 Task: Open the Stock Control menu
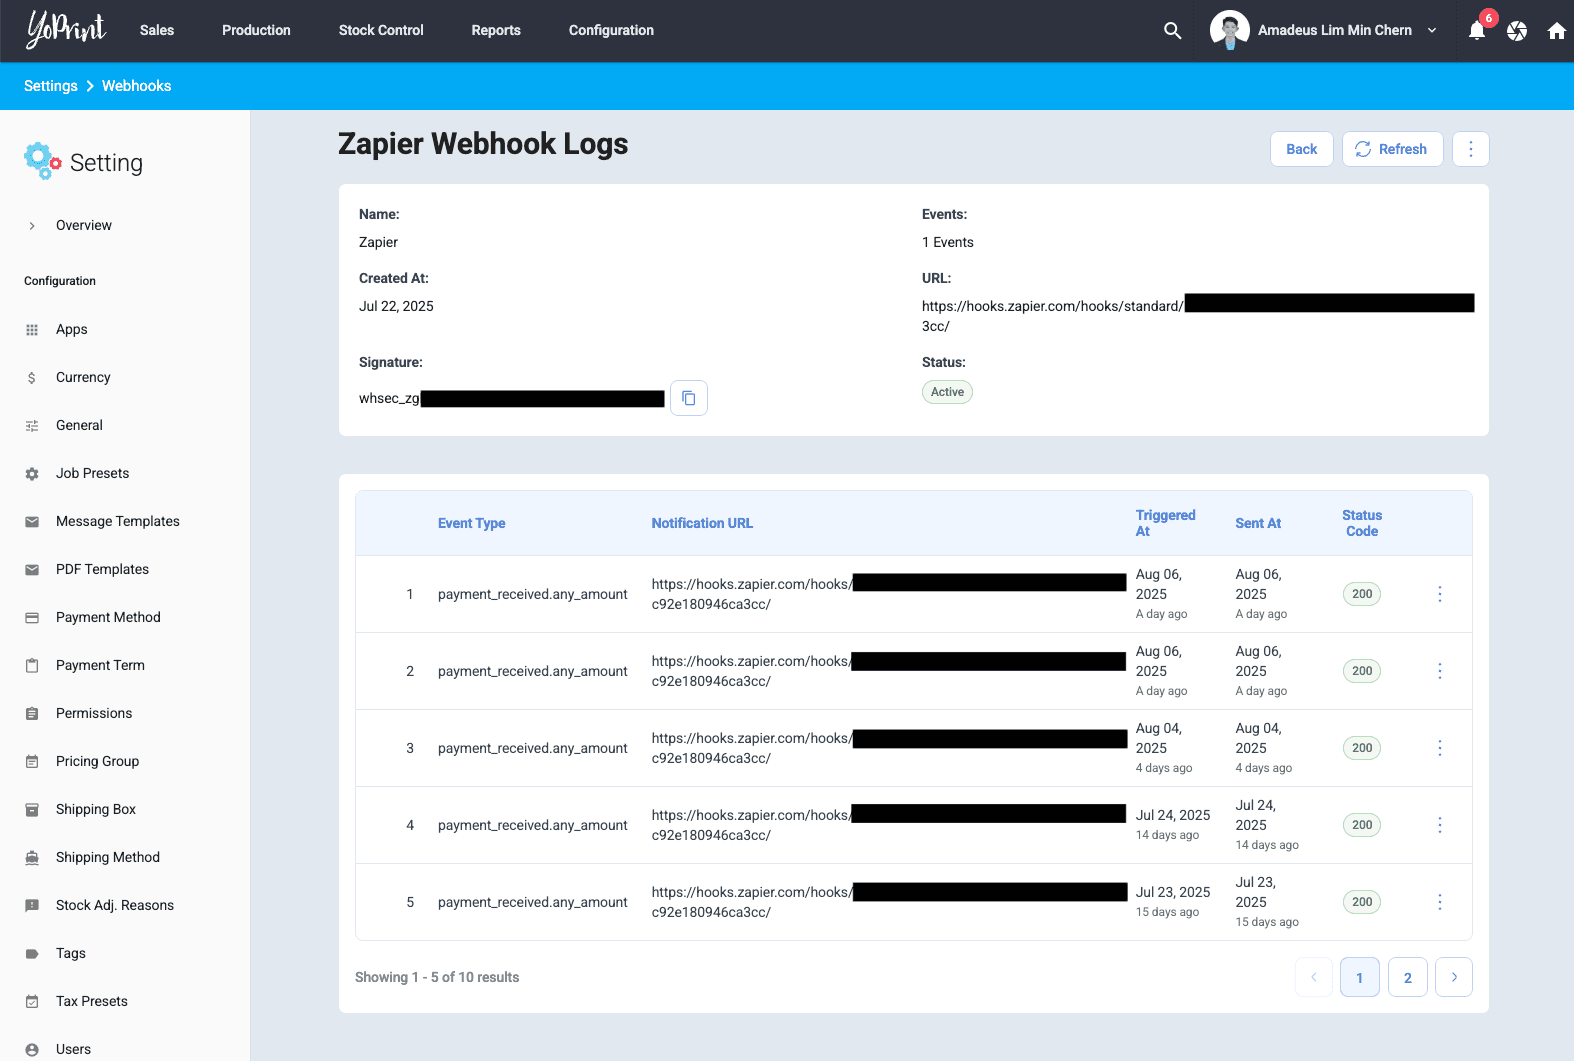pyautogui.click(x=381, y=30)
